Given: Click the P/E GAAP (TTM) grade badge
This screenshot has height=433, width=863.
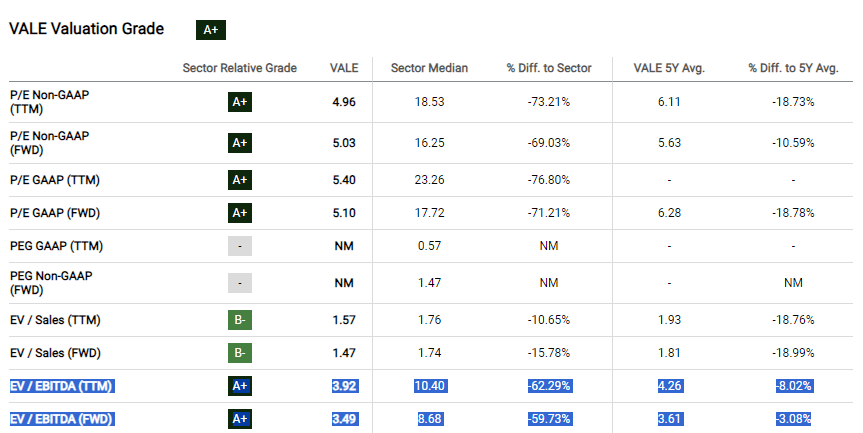Looking at the screenshot, I should [x=239, y=180].
